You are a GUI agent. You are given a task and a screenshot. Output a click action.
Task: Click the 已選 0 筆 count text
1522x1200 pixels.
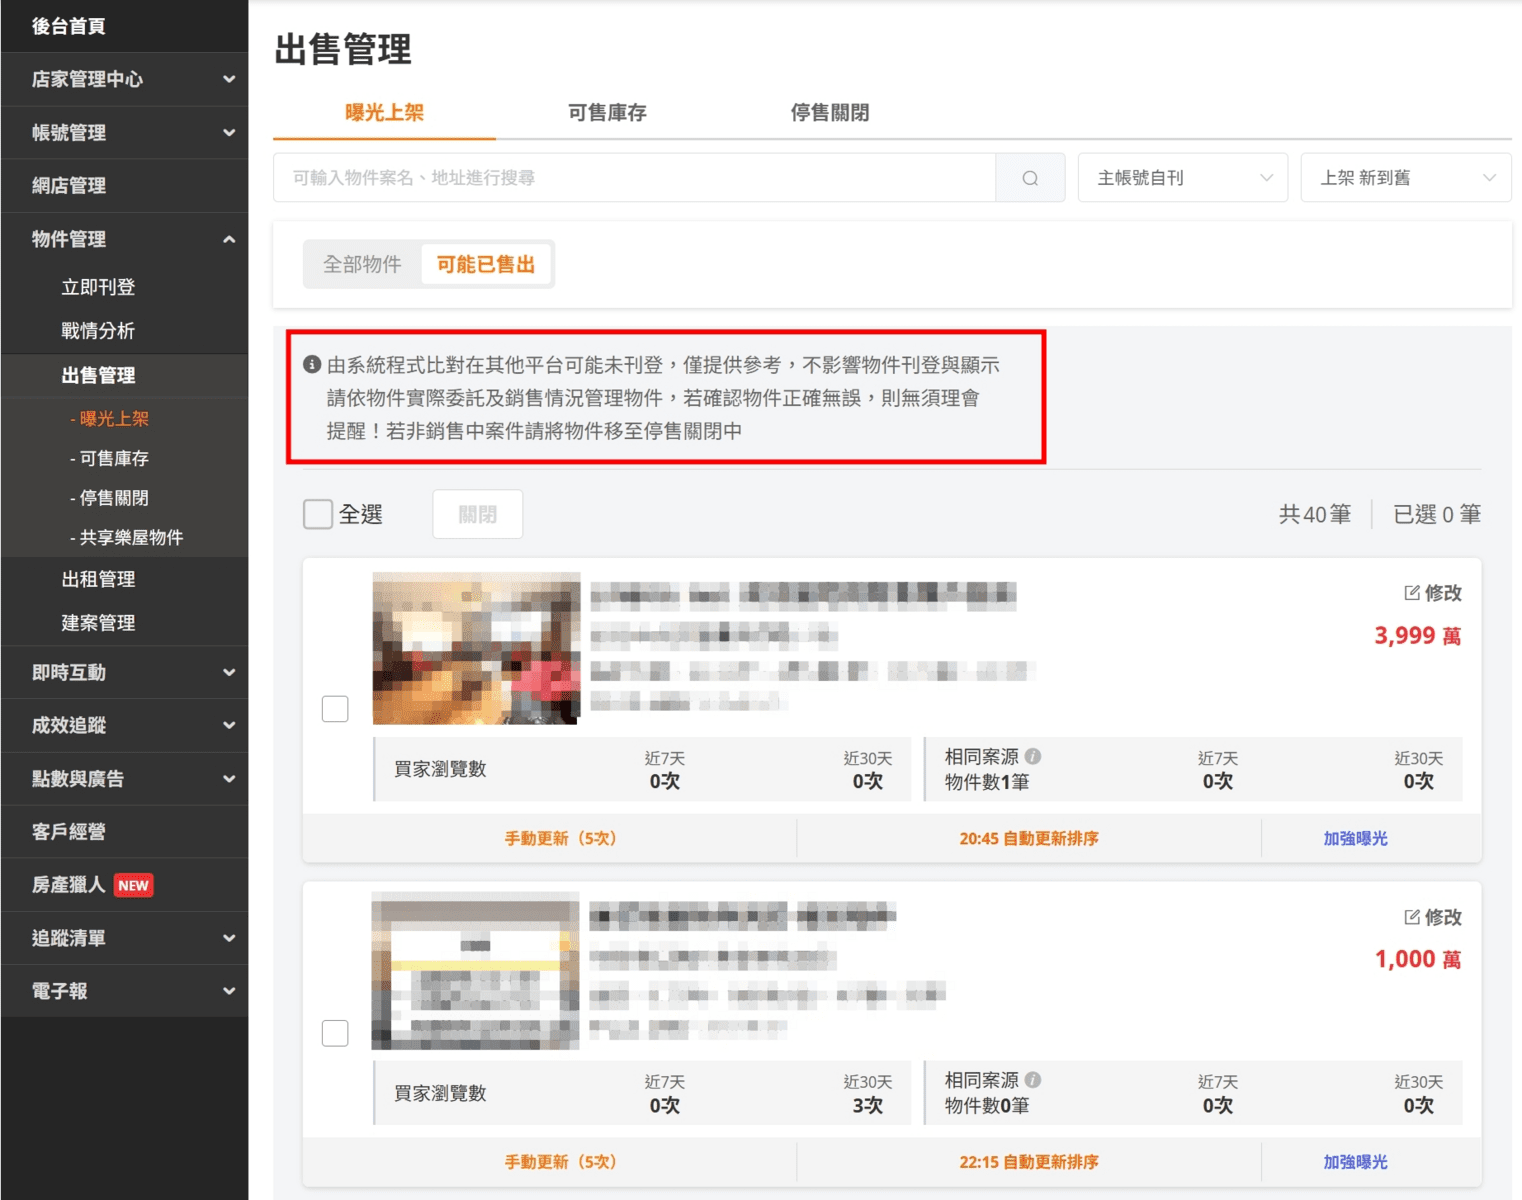click(1437, 514)
